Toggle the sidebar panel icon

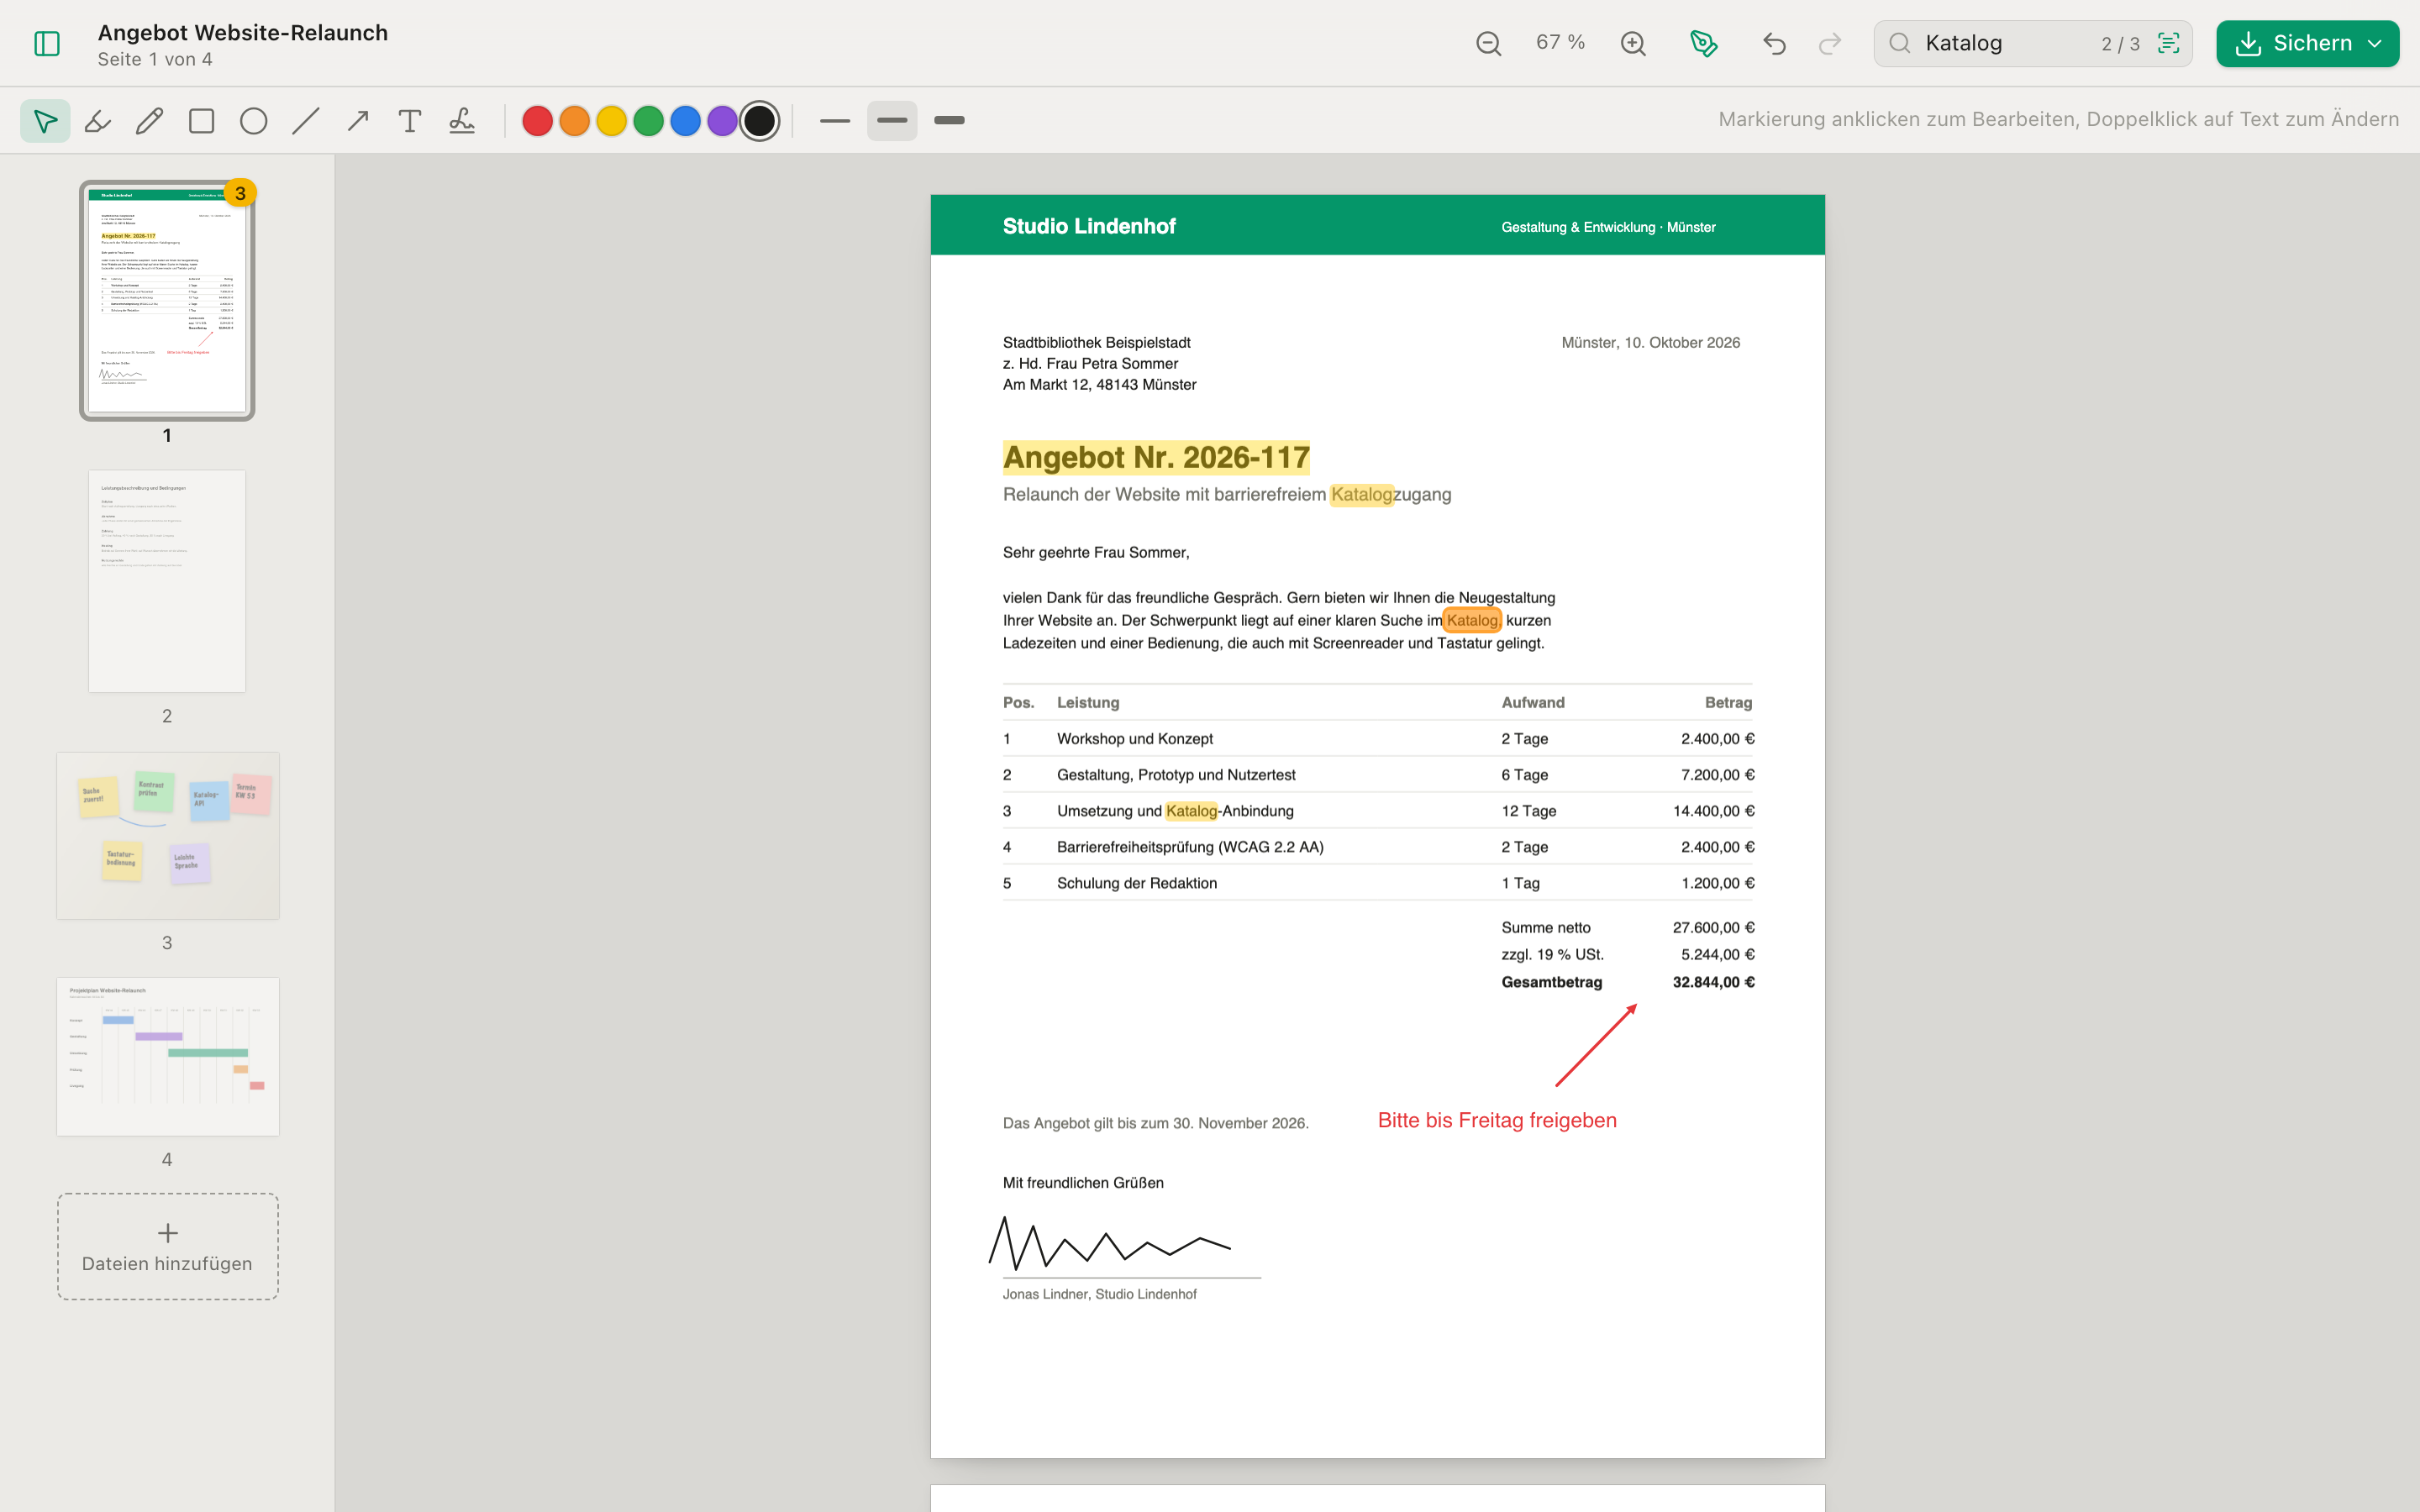pos(47,43)
